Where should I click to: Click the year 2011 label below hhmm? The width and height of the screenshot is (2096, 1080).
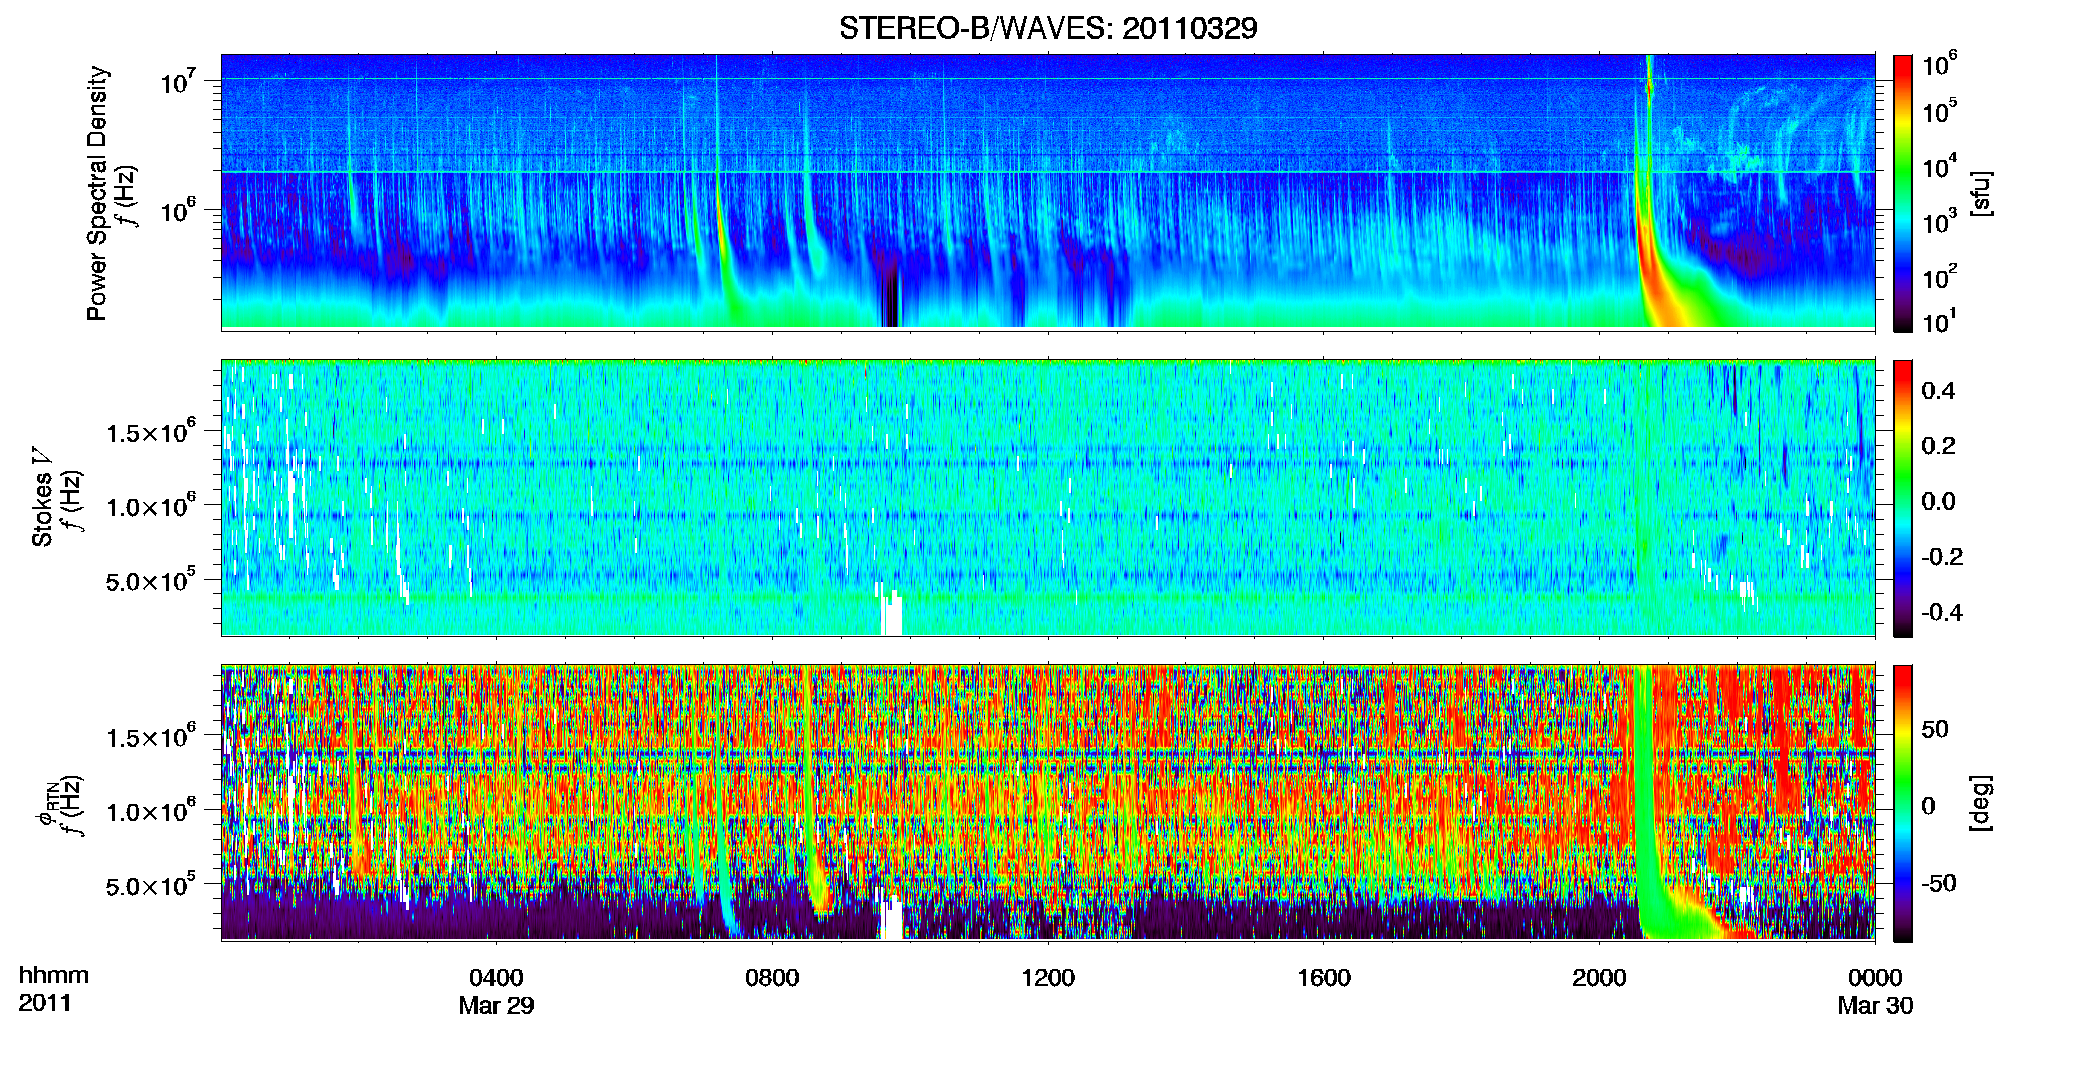[x=45, y=1003]
